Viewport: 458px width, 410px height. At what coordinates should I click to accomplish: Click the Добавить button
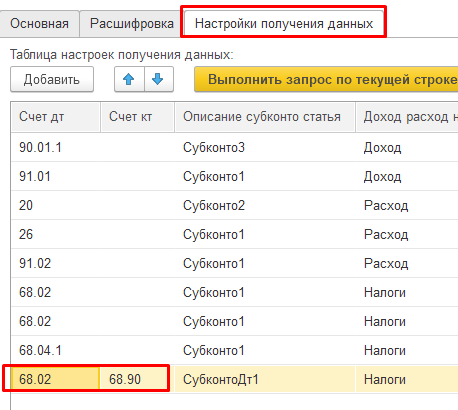[x=52, y=79]
